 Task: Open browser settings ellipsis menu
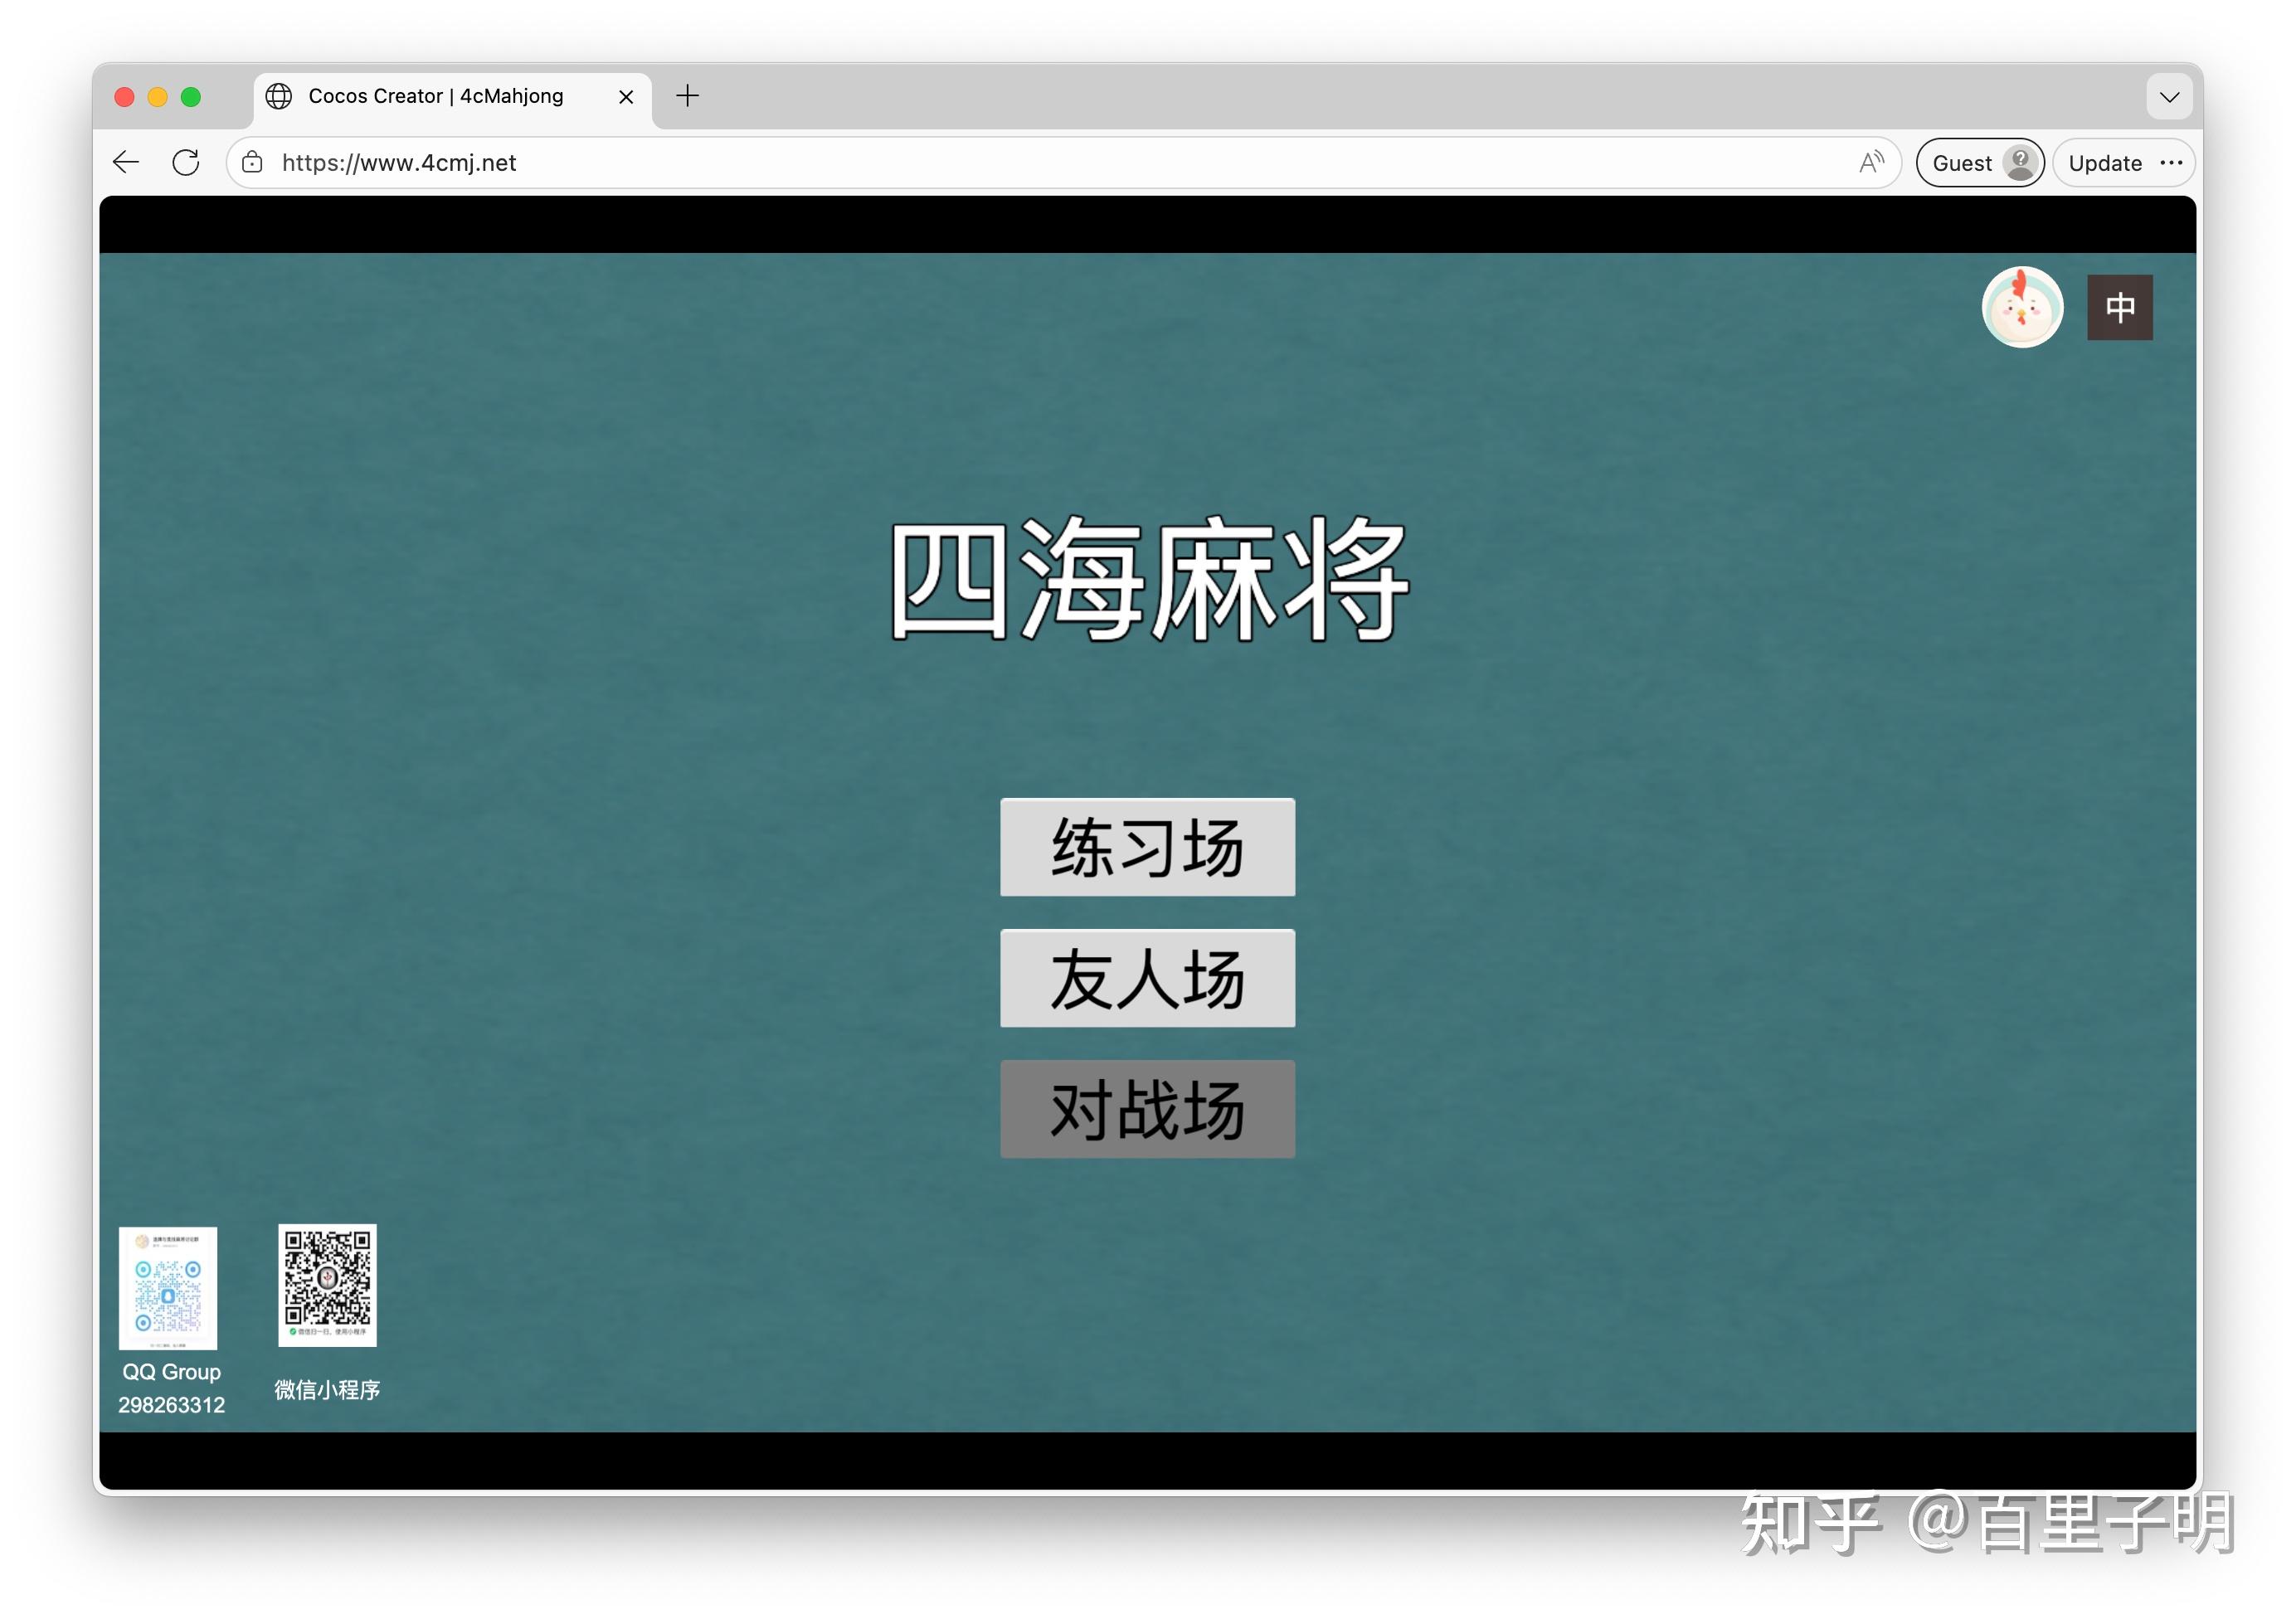2171,162
